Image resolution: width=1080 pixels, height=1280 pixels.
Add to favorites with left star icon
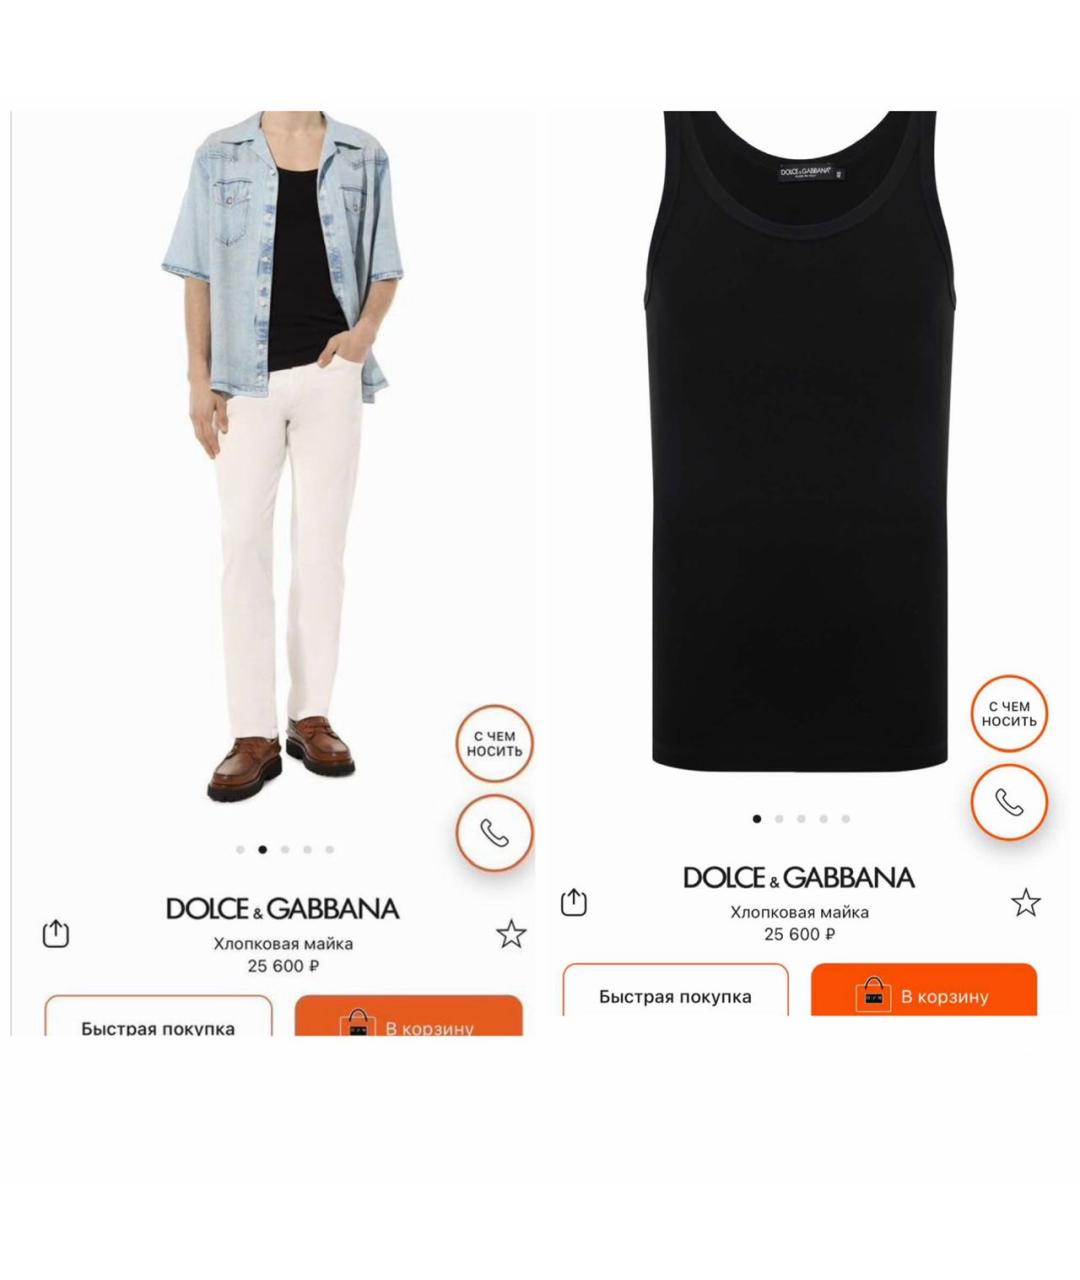pyautogui.click(x=511, y=934)
